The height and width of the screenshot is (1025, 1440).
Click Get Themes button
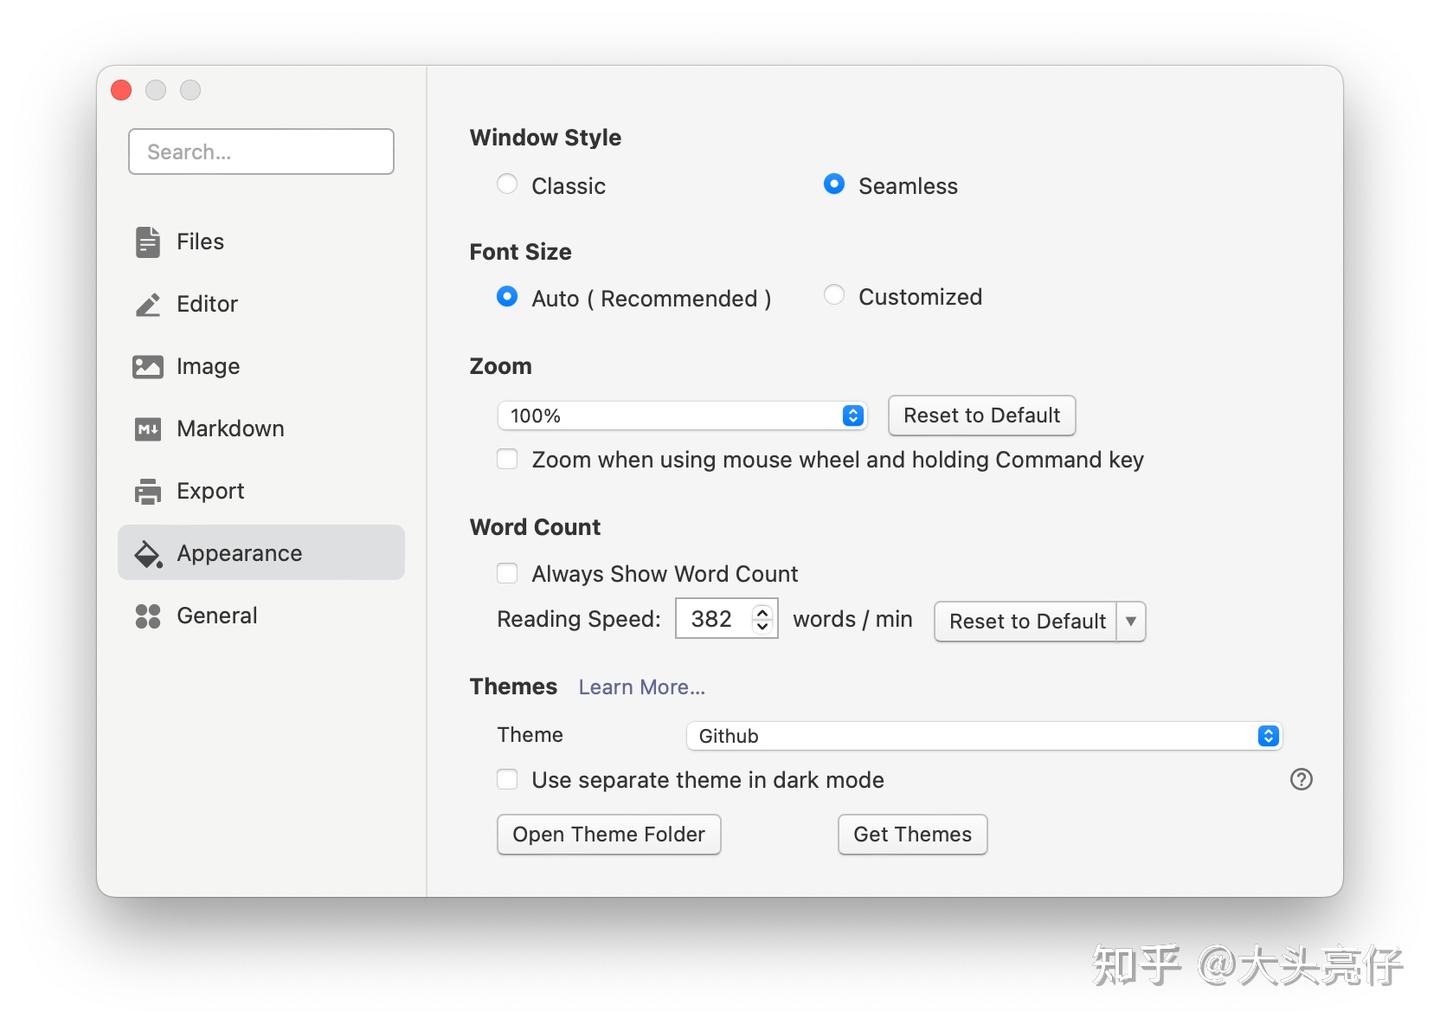(913, 834)
